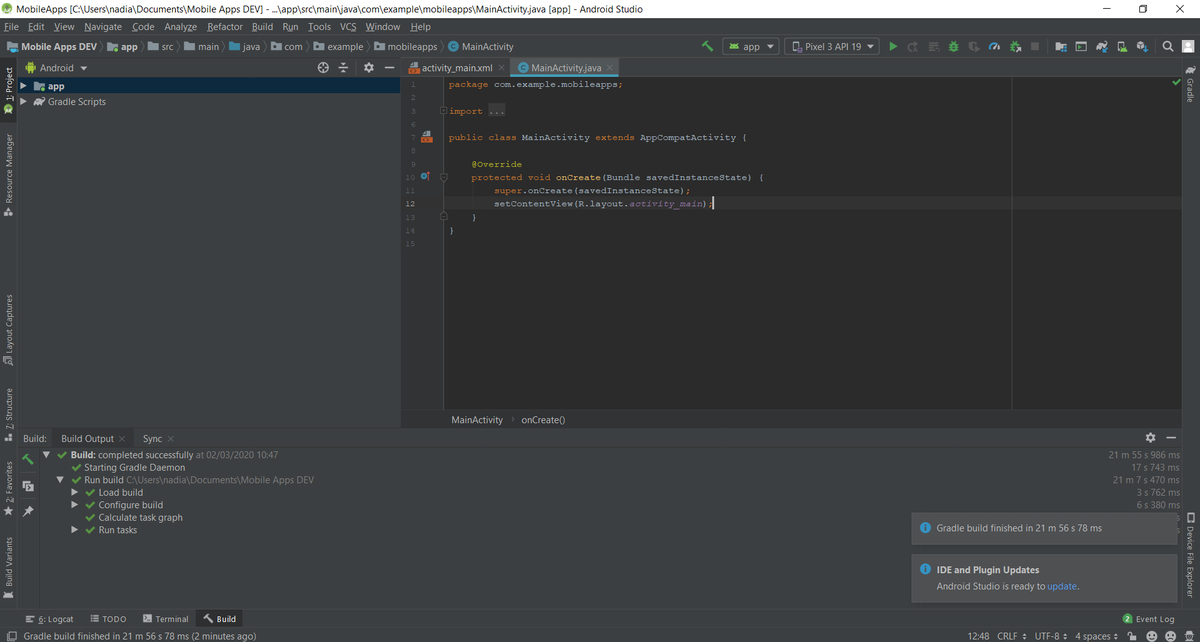Open the Device File Explorer side panel
The height and width of the screenshot is (642, 1200).
tap(1191, 555)
